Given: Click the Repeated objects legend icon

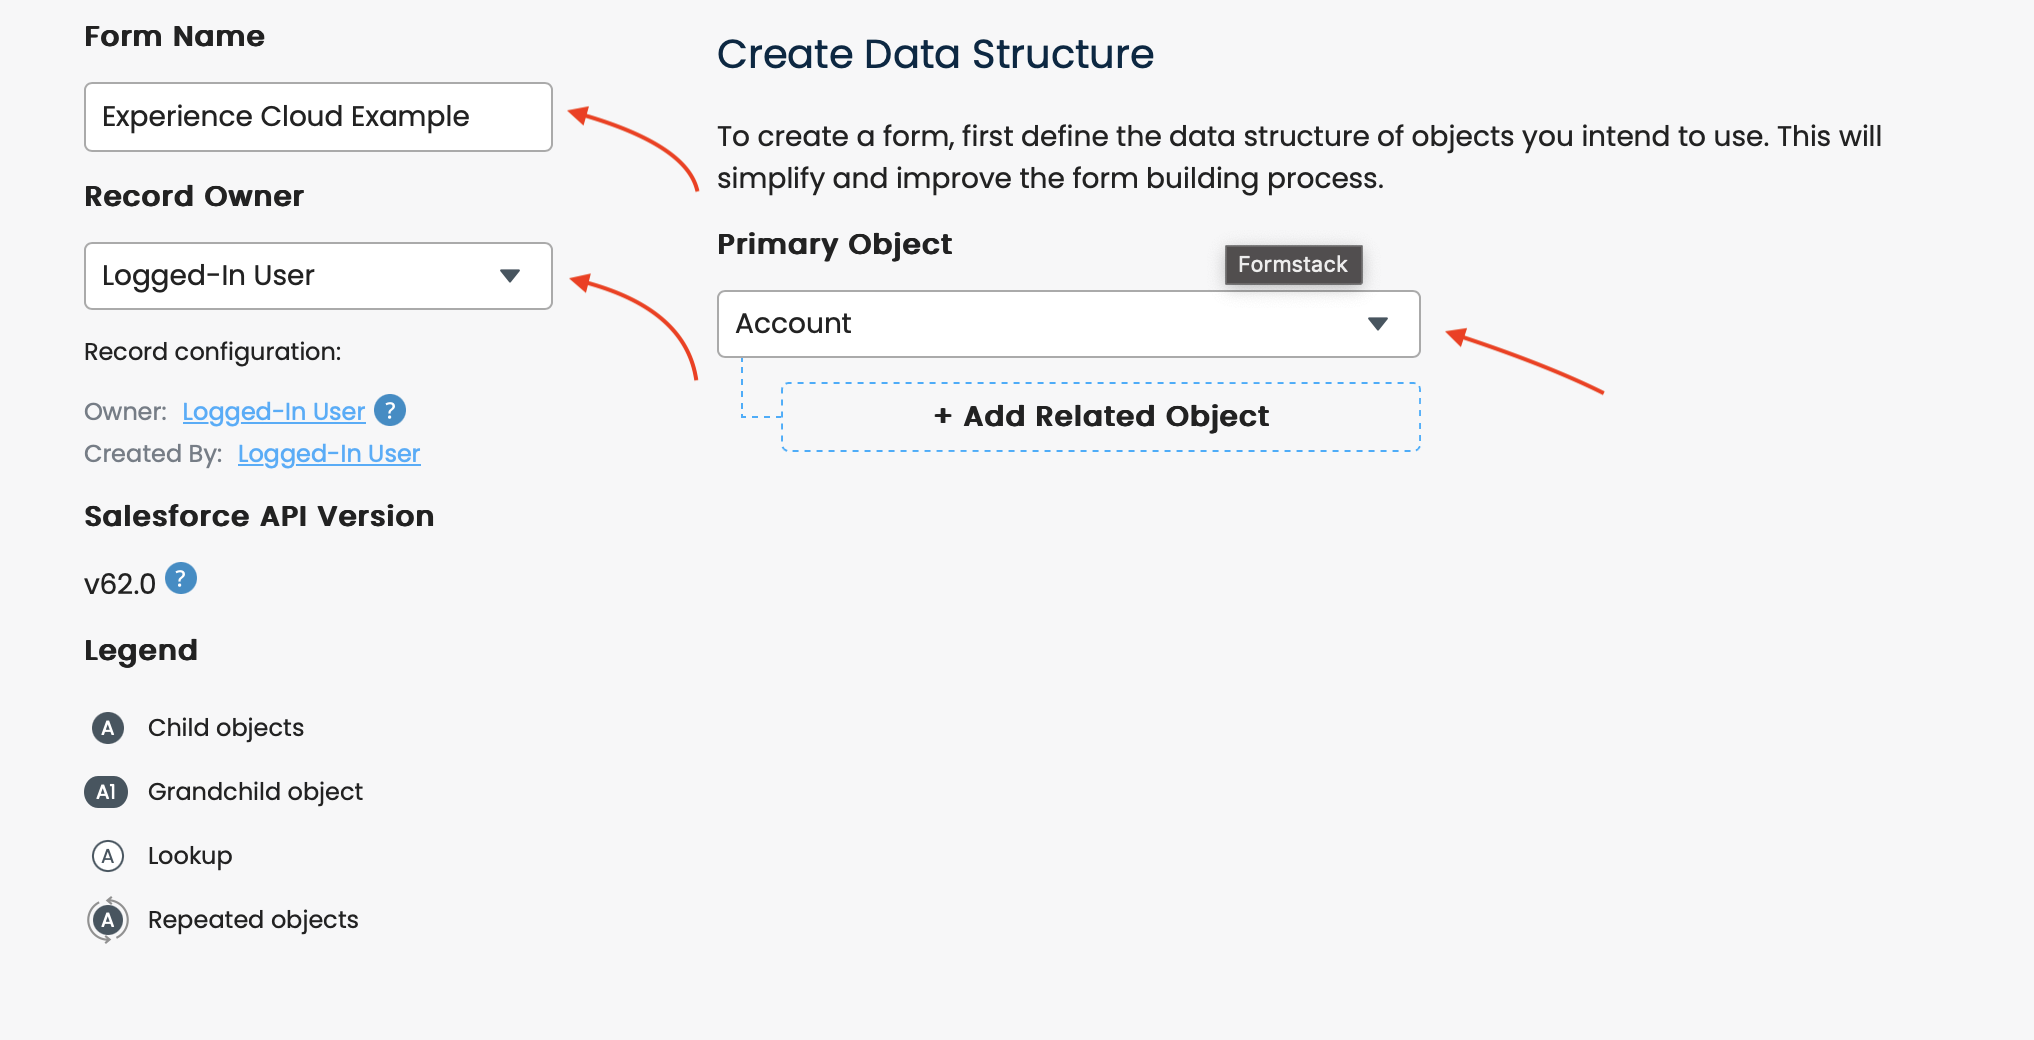Looking at the screenshot, I should click(x=108, y=920).
